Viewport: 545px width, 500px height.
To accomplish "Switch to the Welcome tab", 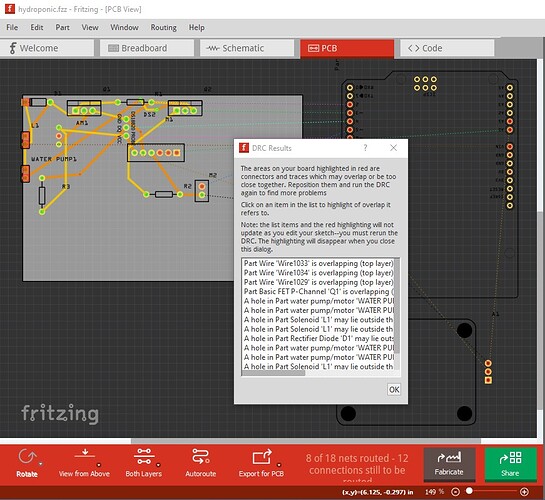I will coord(47,48).
